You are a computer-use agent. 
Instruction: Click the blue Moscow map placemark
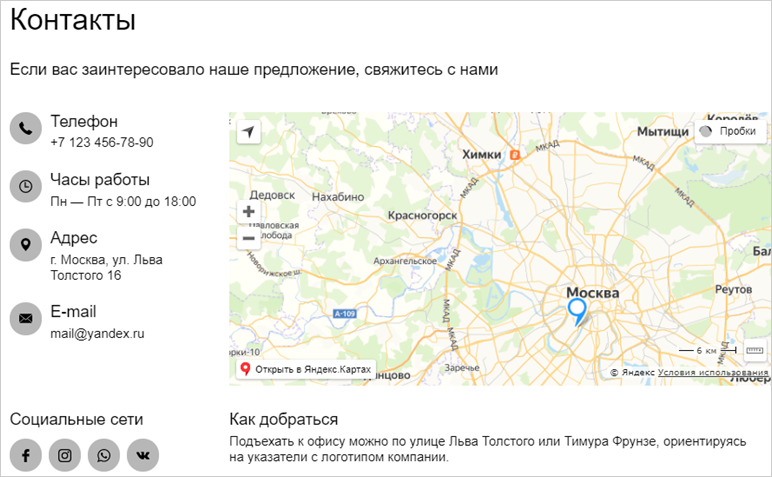tap(577, 311)
